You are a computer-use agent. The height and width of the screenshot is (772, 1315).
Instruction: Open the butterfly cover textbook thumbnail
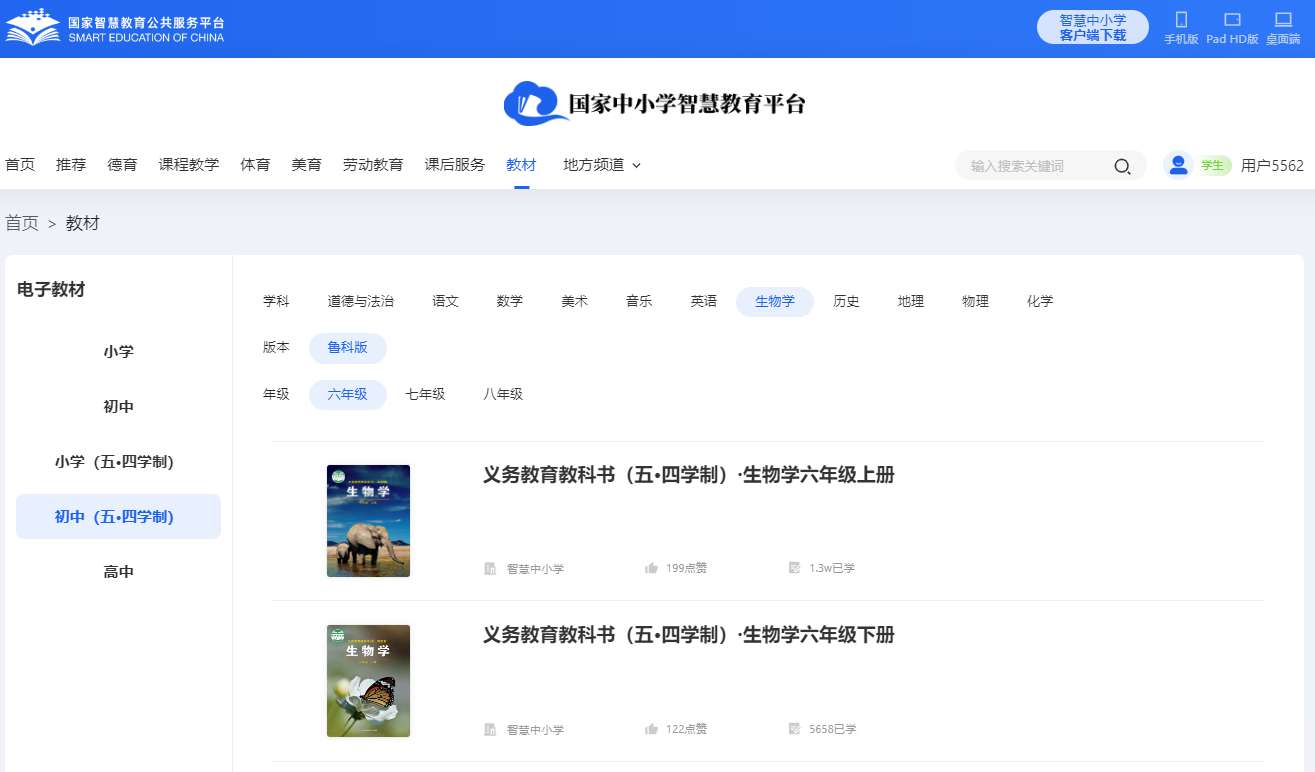click(368, 681)
